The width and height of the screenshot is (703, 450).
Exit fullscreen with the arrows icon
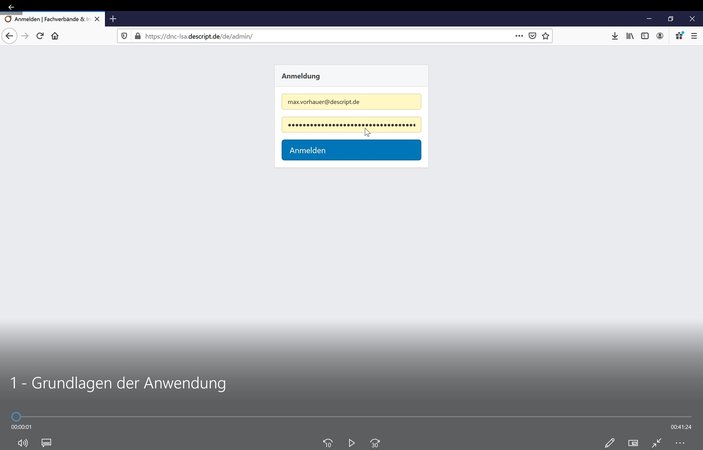pyautogui.click(x=656, y=443)
